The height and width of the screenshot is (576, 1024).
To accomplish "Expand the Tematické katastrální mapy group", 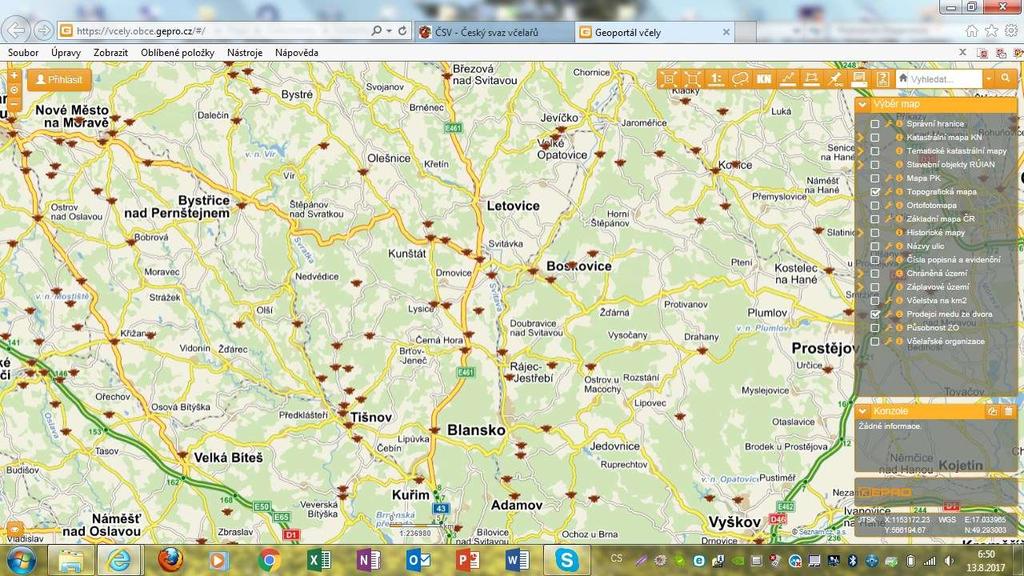I will pos(860,151).
